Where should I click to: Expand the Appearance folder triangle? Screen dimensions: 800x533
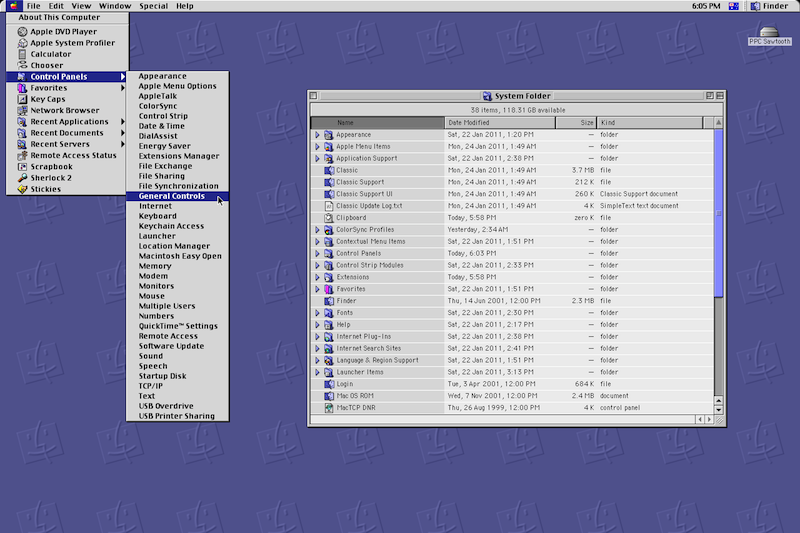point(317,135)
